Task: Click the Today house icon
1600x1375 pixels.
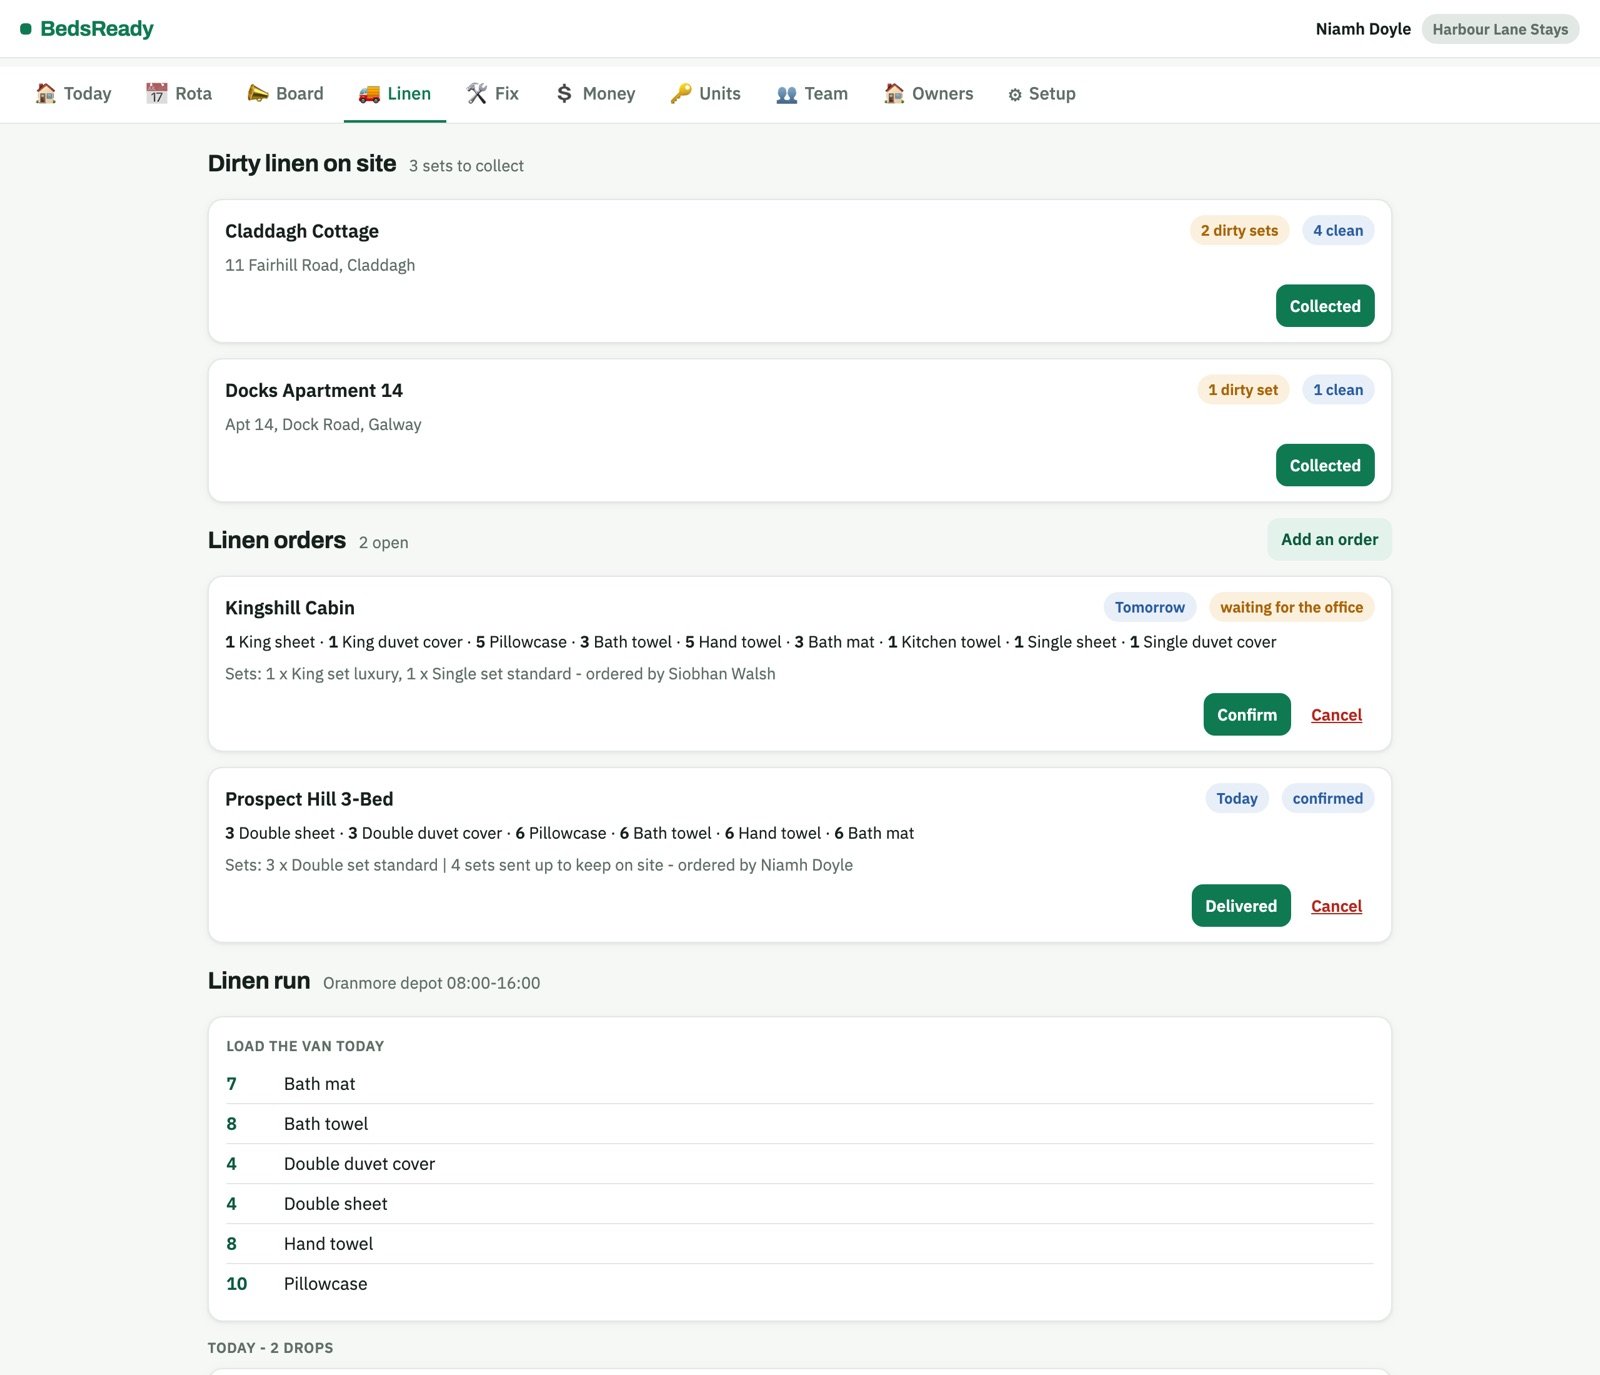Action: 46,93
